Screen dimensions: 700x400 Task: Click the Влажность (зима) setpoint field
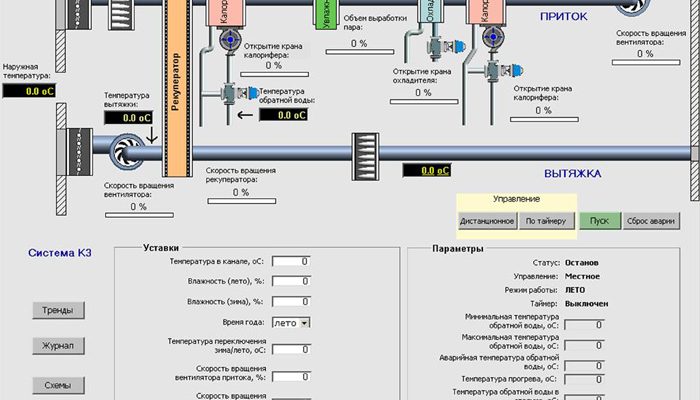coord(291,301)
